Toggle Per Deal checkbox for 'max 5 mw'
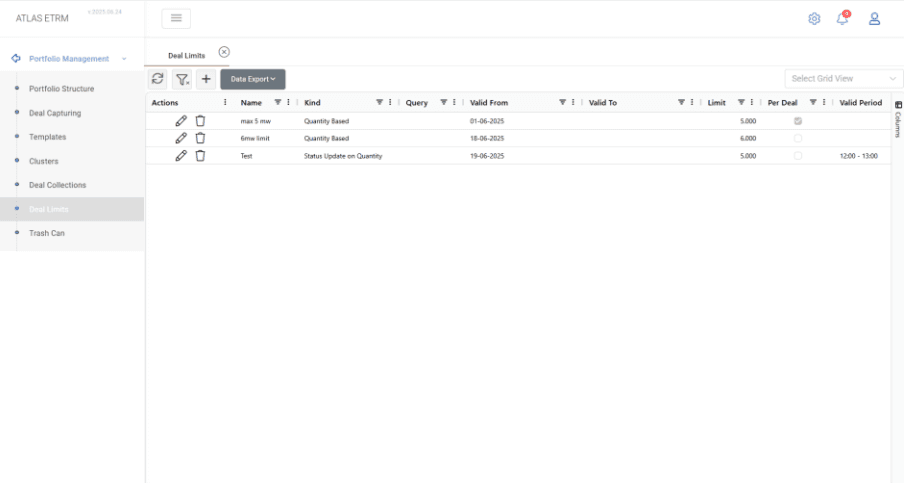Image resolution: width=910 pixels, height=483 pixels. click(x=798, y=121)
